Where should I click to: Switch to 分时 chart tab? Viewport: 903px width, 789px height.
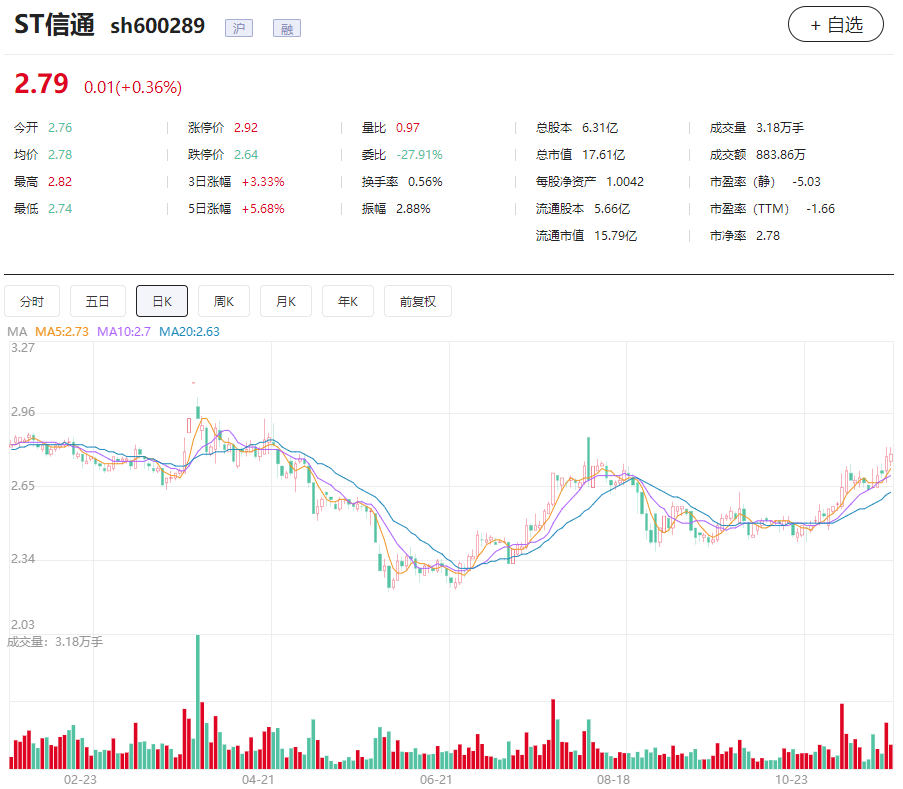pos(32,301)
